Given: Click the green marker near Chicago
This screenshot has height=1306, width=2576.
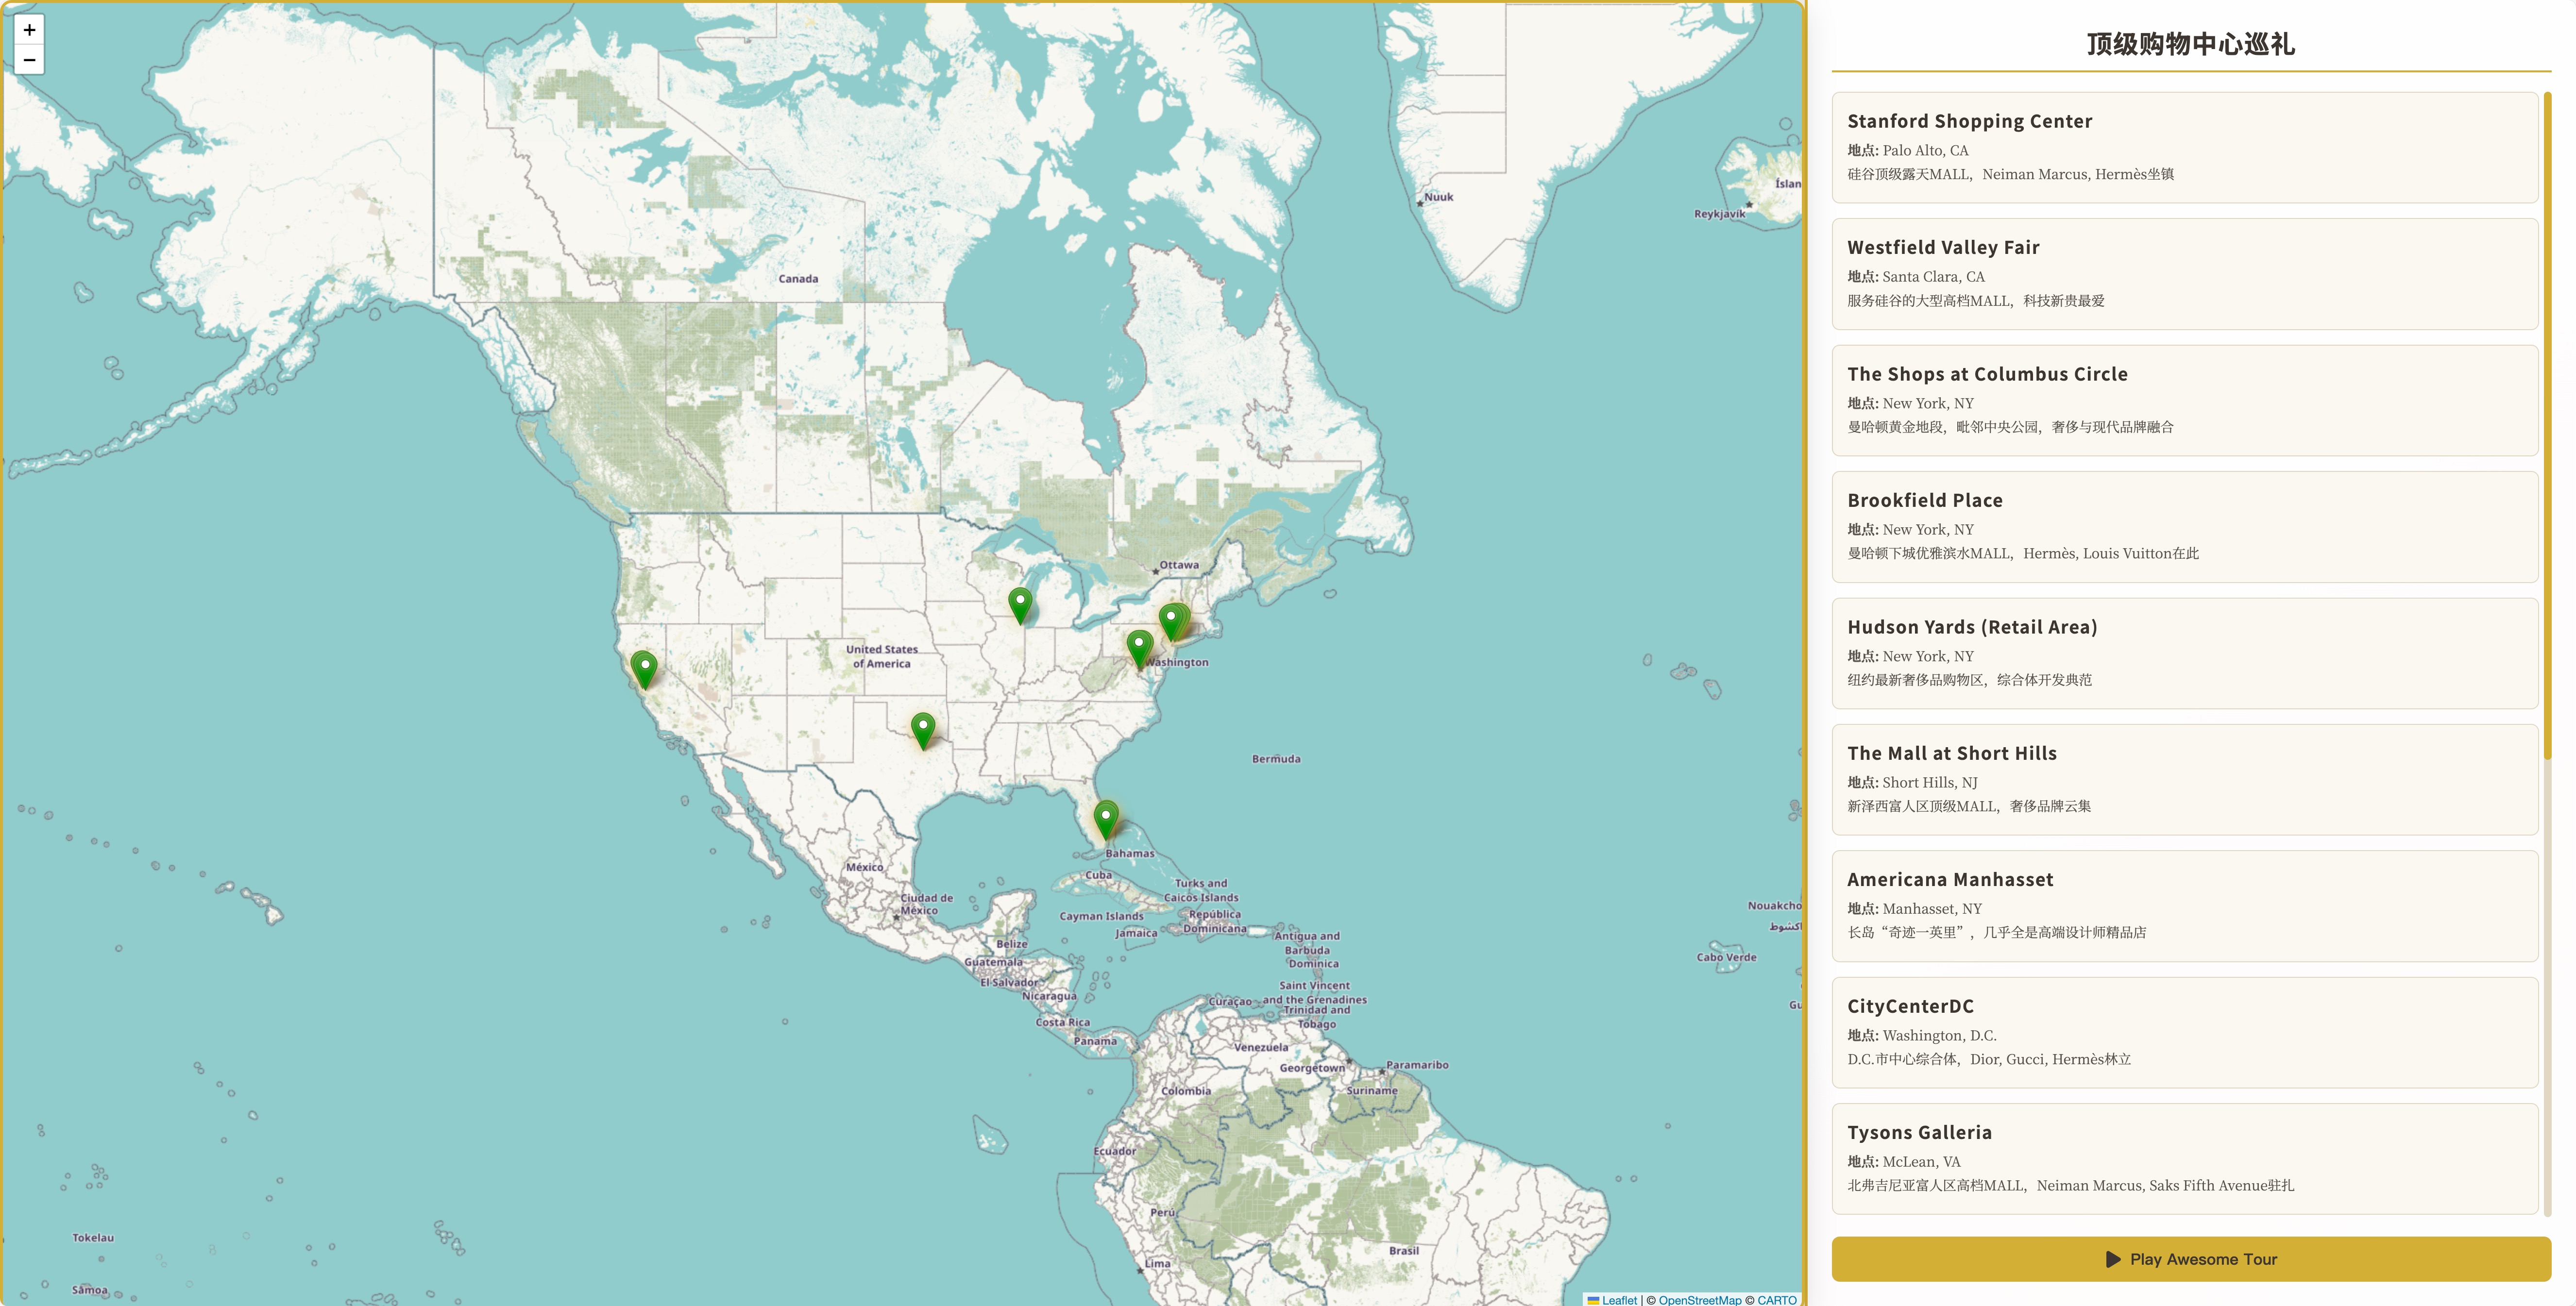Looking at the screenshot, I should tap(1020, 606).
